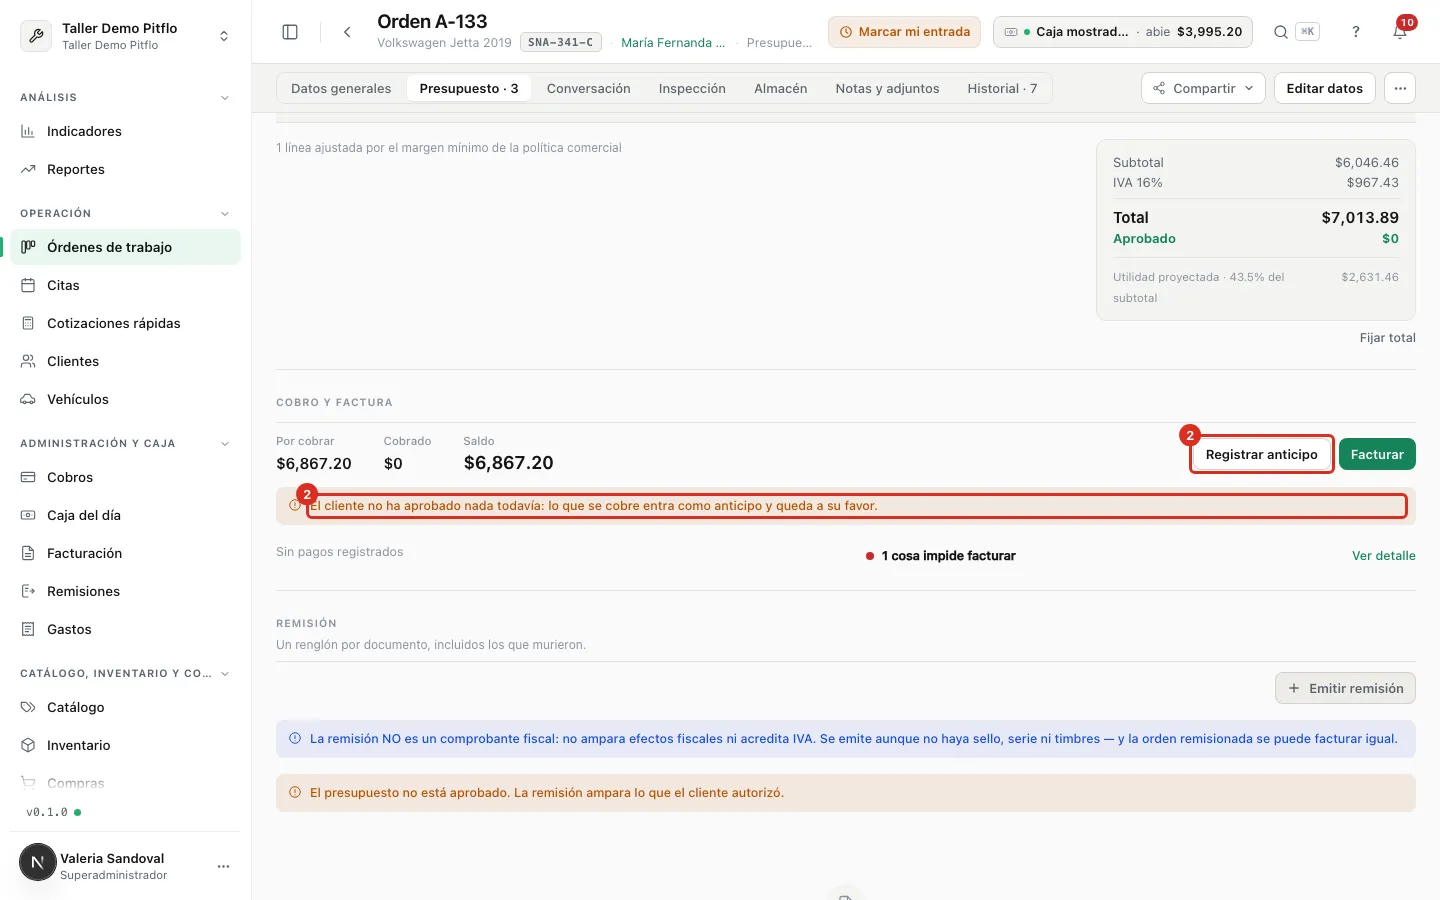Toggle the sidebar panel icon
Viewport: 1440px width, 900px height.
[x=290, y=32]
